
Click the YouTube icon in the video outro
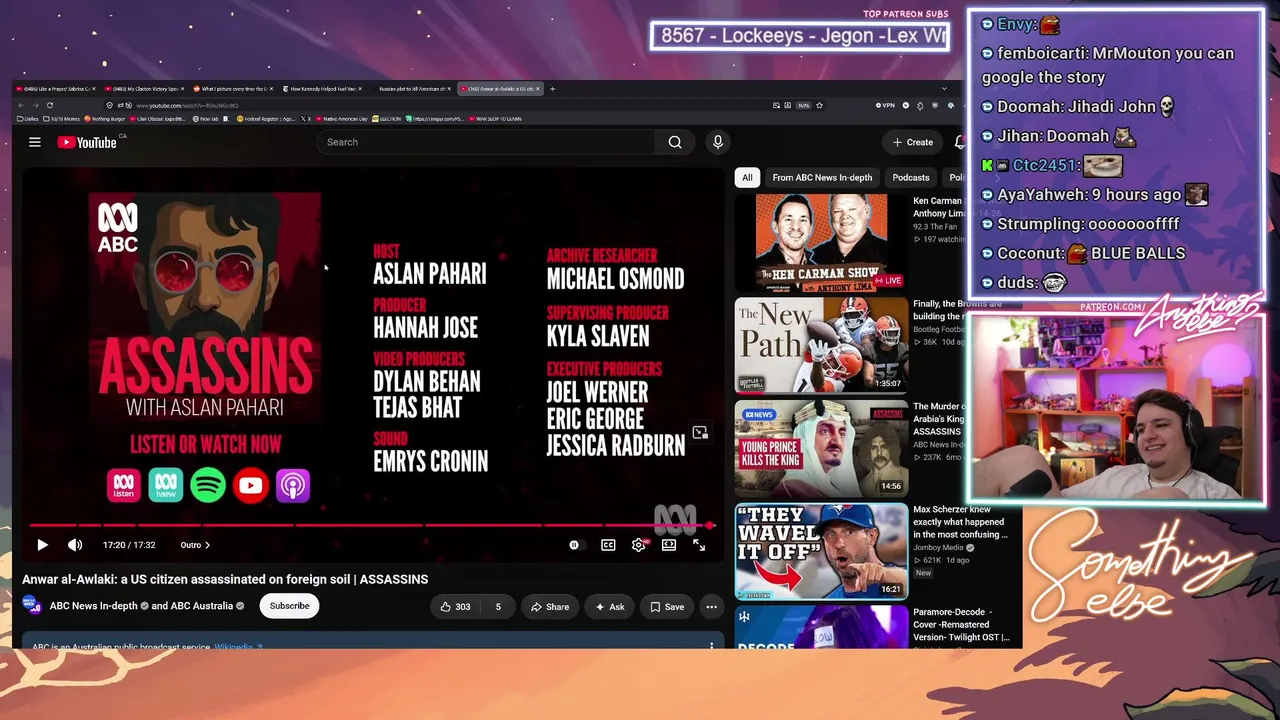pyautogui.click(x=251, y=486)
